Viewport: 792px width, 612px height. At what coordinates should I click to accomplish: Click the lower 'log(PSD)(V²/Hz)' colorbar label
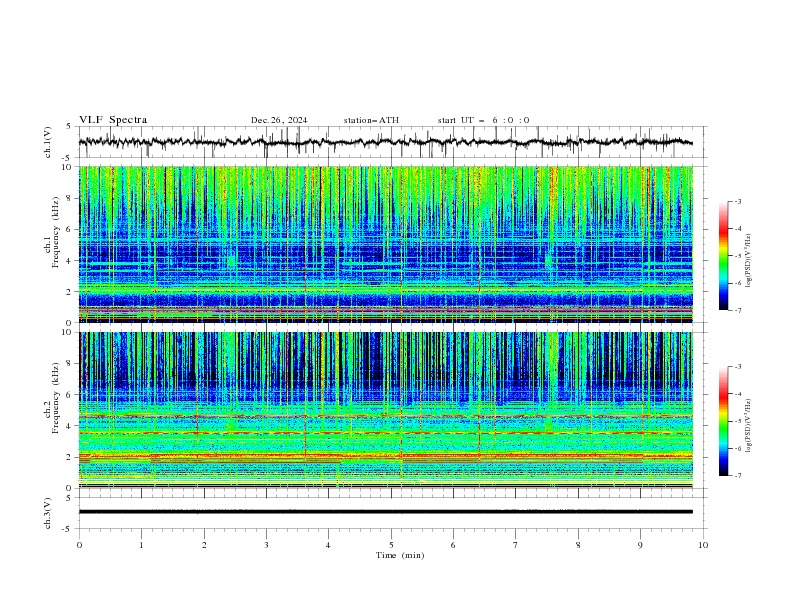click(x=748, y=426)
